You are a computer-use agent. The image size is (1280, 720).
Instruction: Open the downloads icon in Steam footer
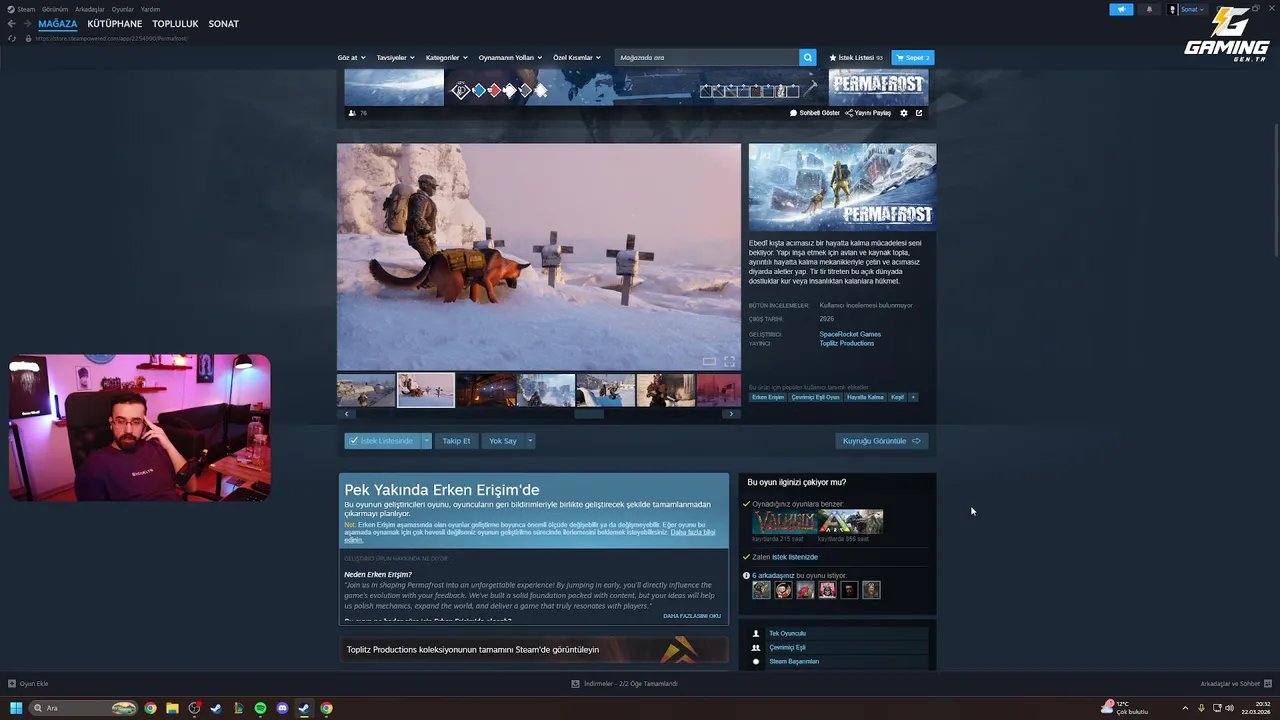click(575, 684)
